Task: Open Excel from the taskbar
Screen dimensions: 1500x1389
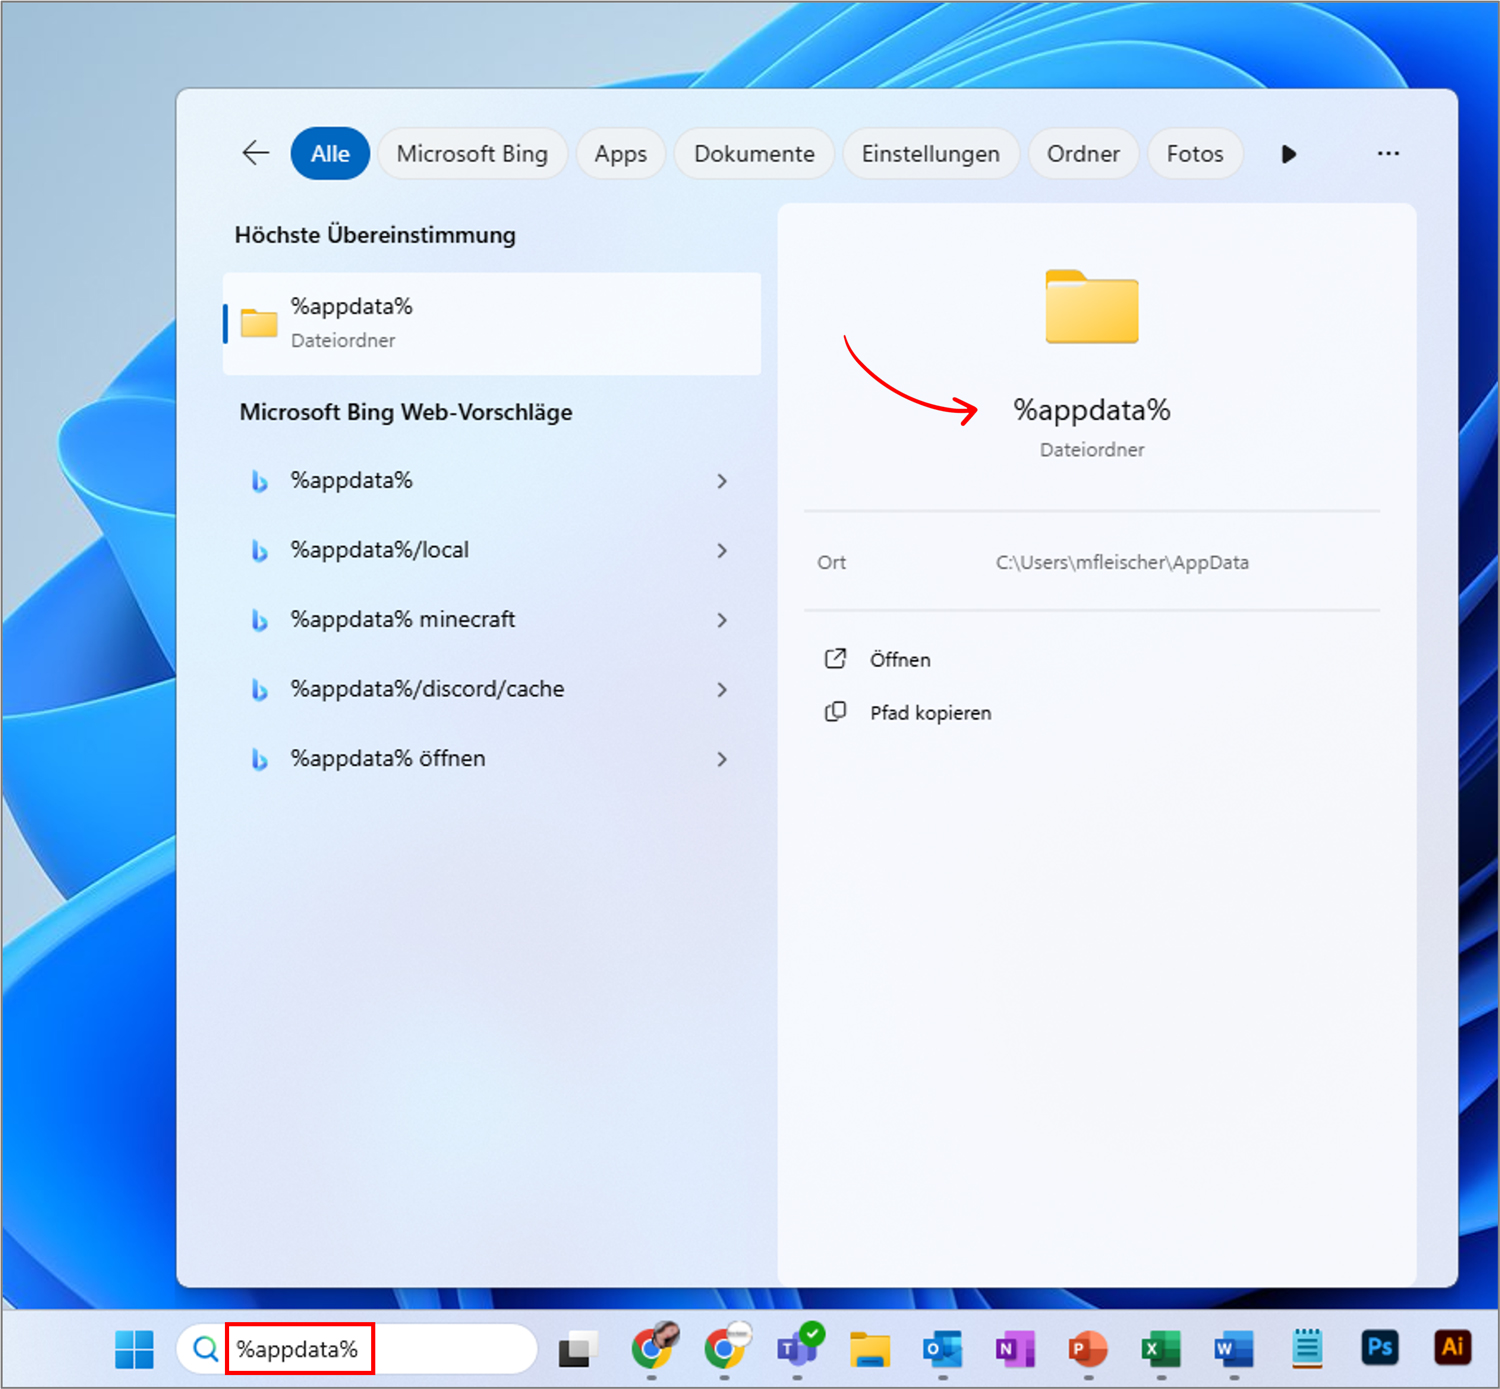Action: point(1160,1348)
